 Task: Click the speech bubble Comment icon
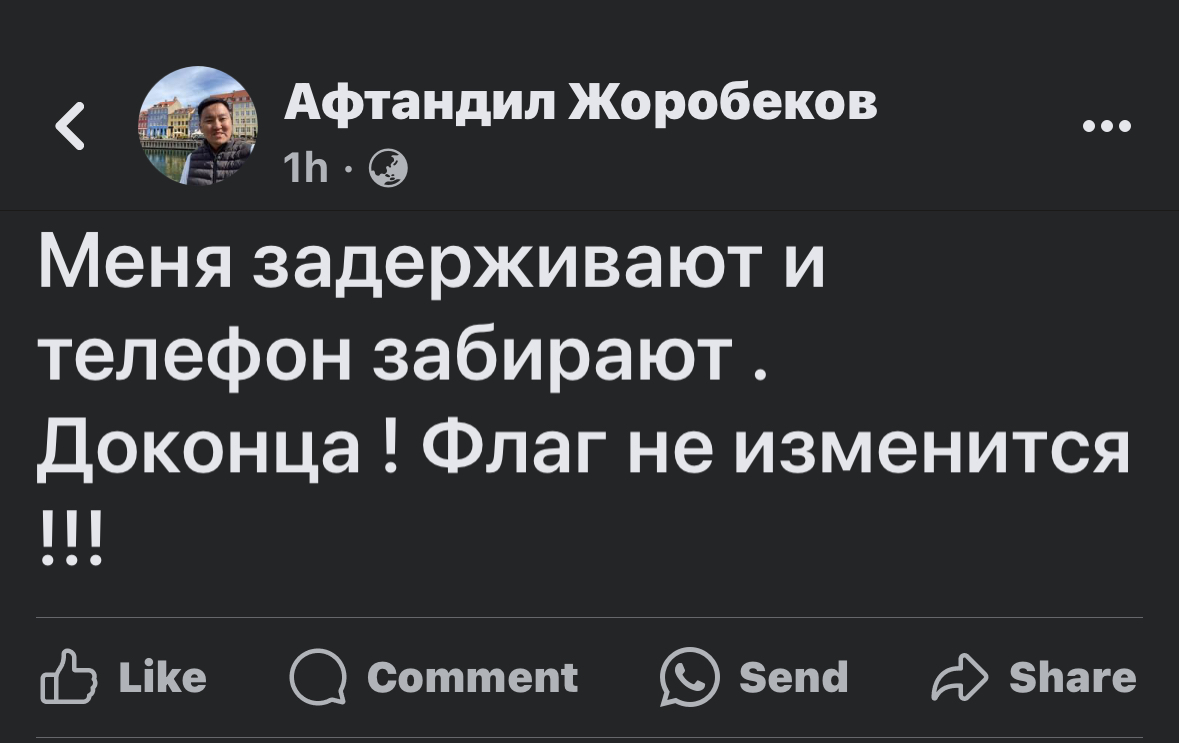coord(317,678)
